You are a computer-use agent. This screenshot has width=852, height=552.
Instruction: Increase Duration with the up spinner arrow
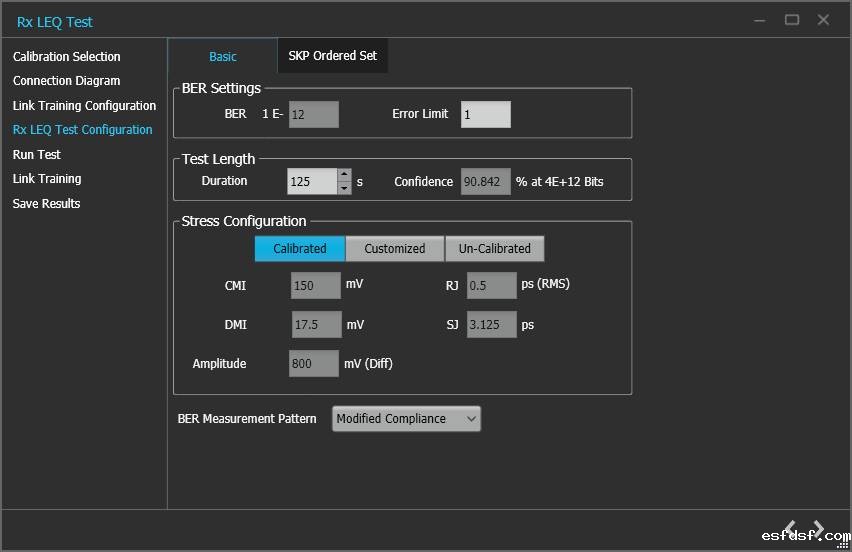pos(345,175)
